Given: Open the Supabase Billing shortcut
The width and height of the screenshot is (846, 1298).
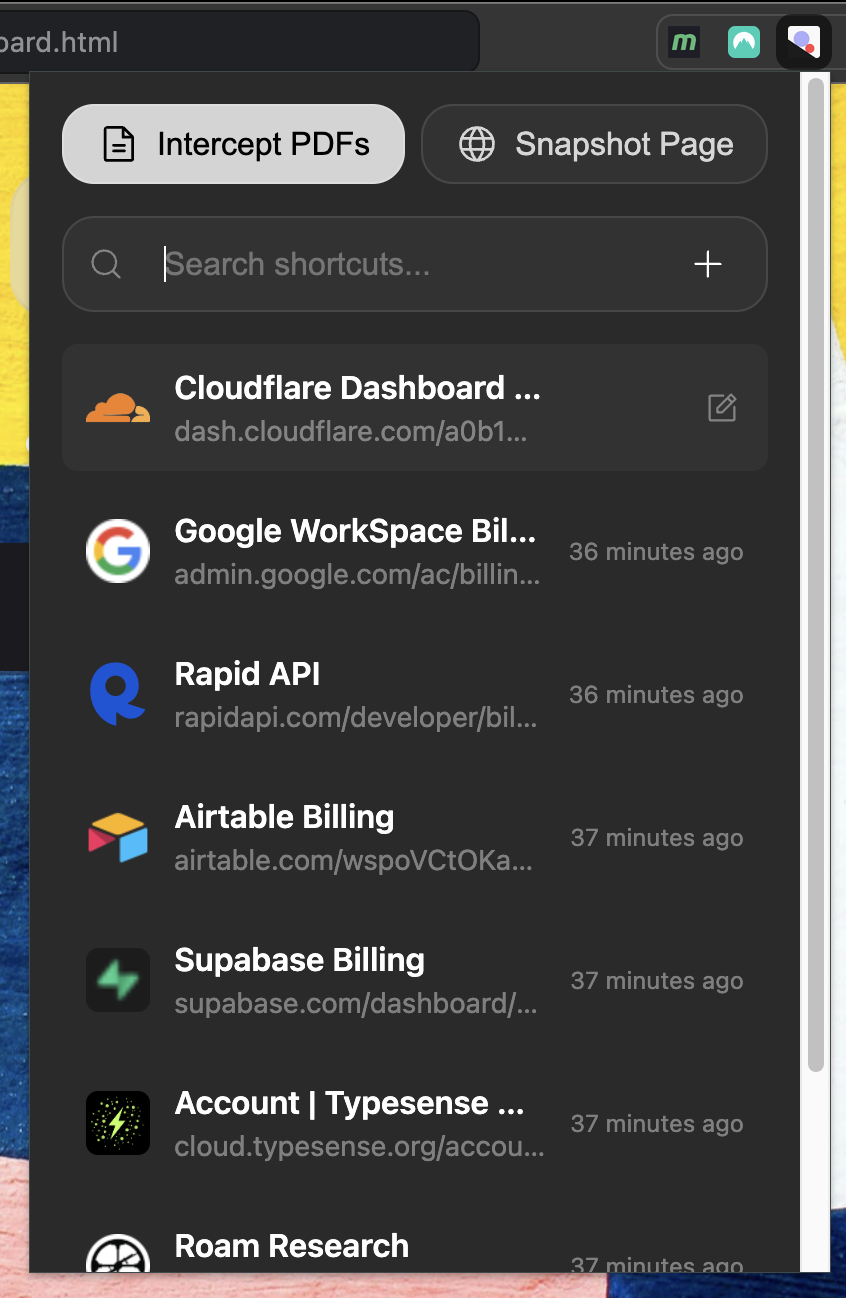Looking at the screenshot, I should pyautogui.click(x=415, y=980).
